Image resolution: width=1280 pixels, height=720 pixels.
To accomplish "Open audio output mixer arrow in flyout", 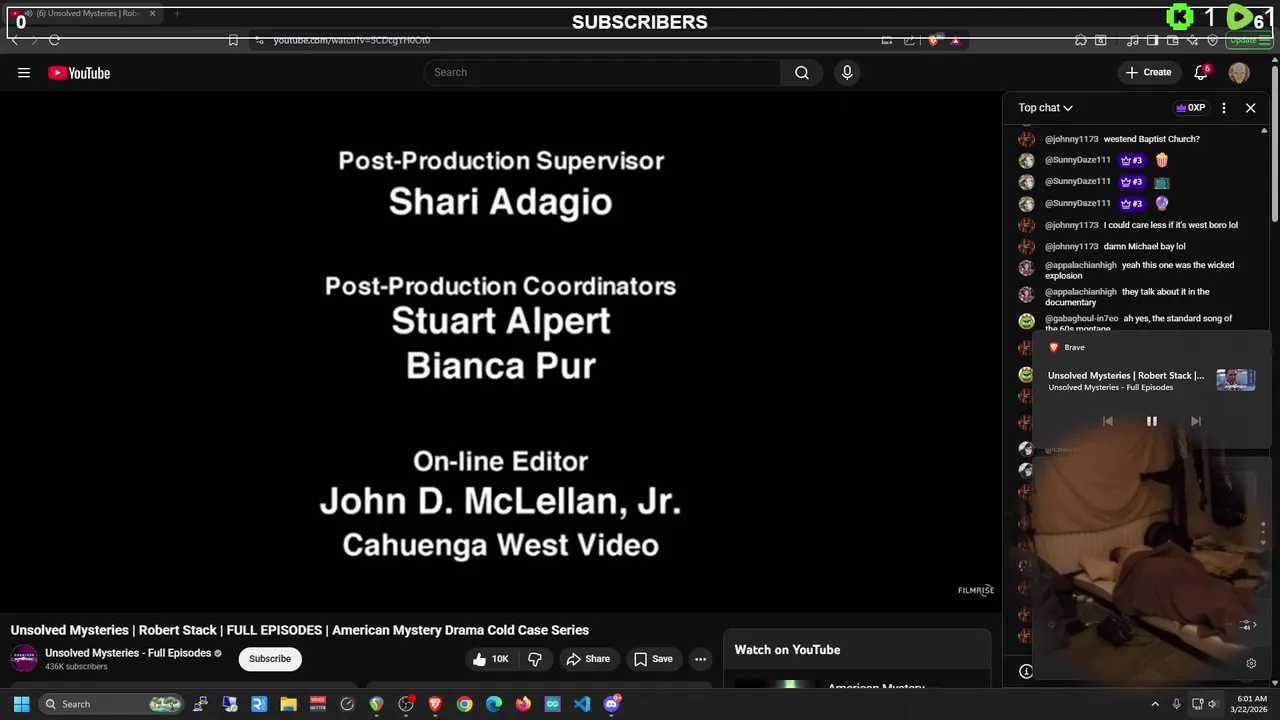I will pos(1246,625).
